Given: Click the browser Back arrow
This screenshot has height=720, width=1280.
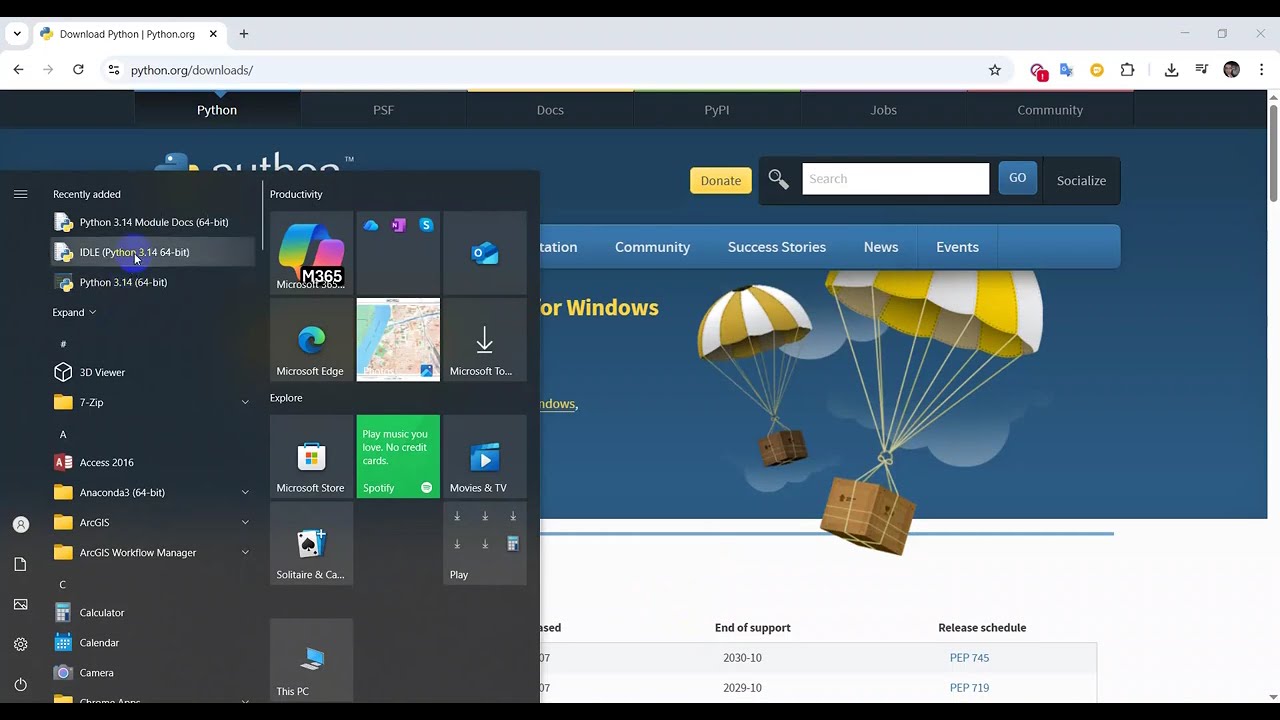Looking at the screenshot, I should click(x=18, y=70).
